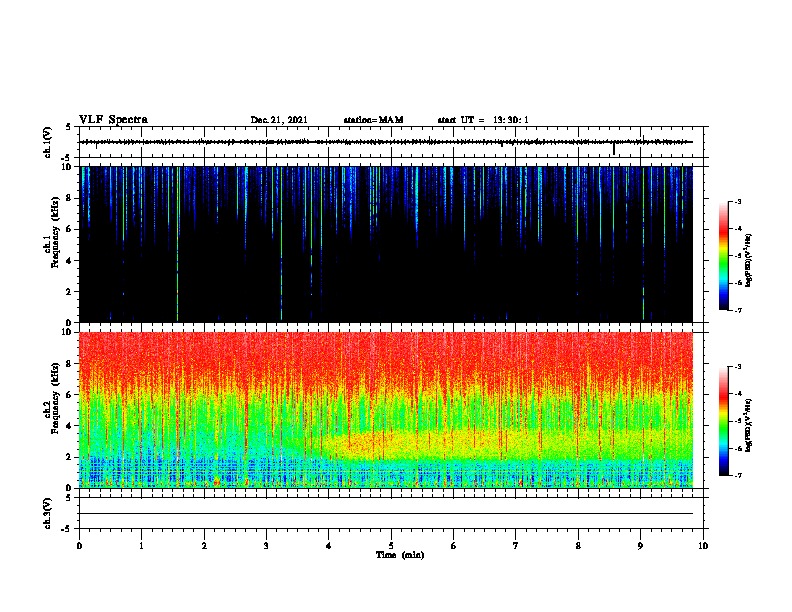Click time axis tick label "9"
This screenshot has height=612, width=792.
pyautogui.click(x=640, y=546)
